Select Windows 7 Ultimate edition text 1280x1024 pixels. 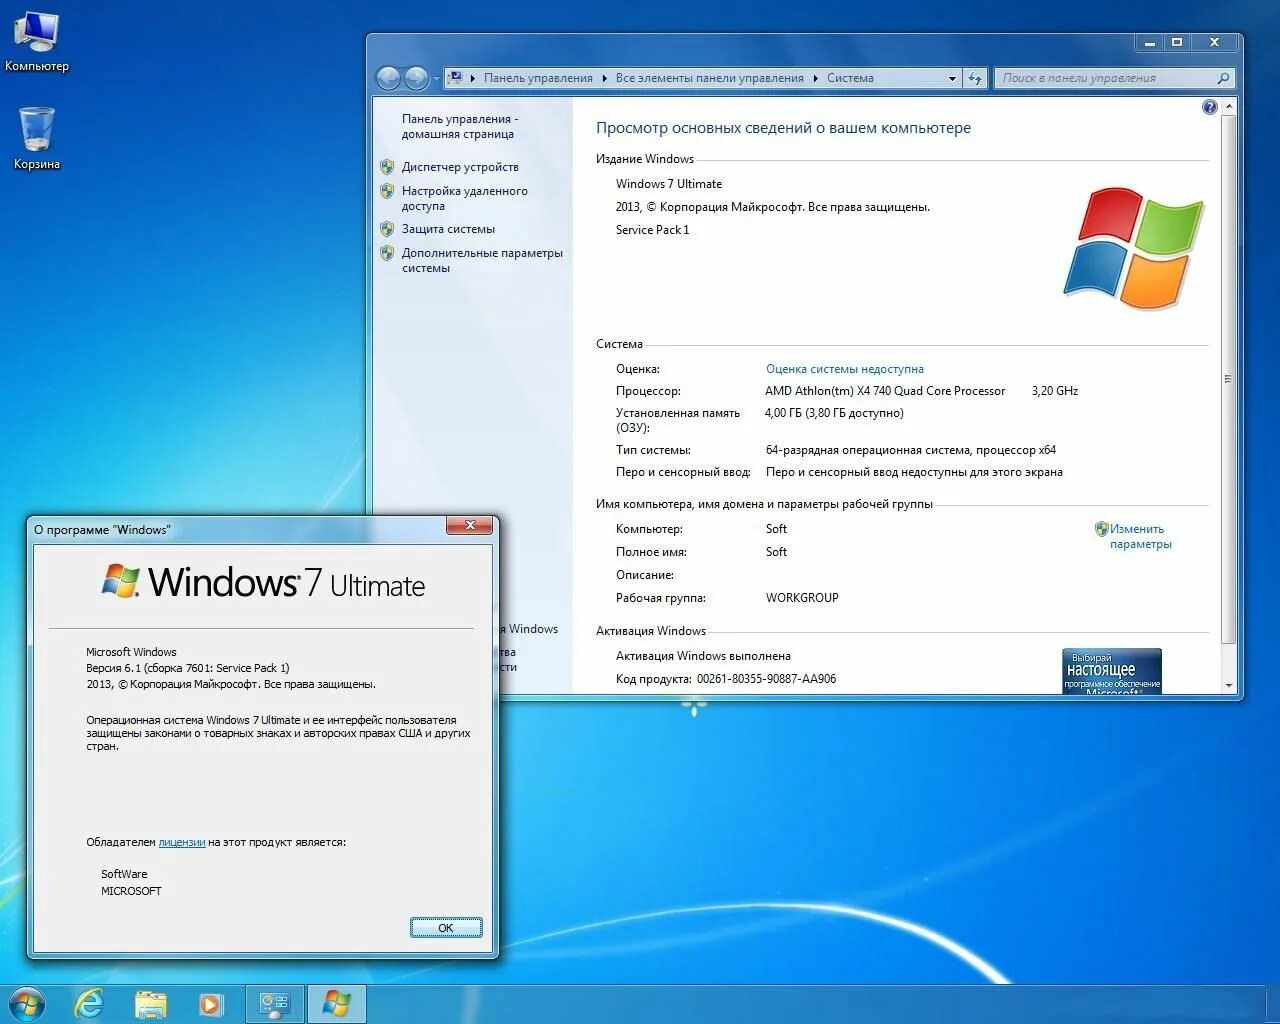(x=669, y=184)
